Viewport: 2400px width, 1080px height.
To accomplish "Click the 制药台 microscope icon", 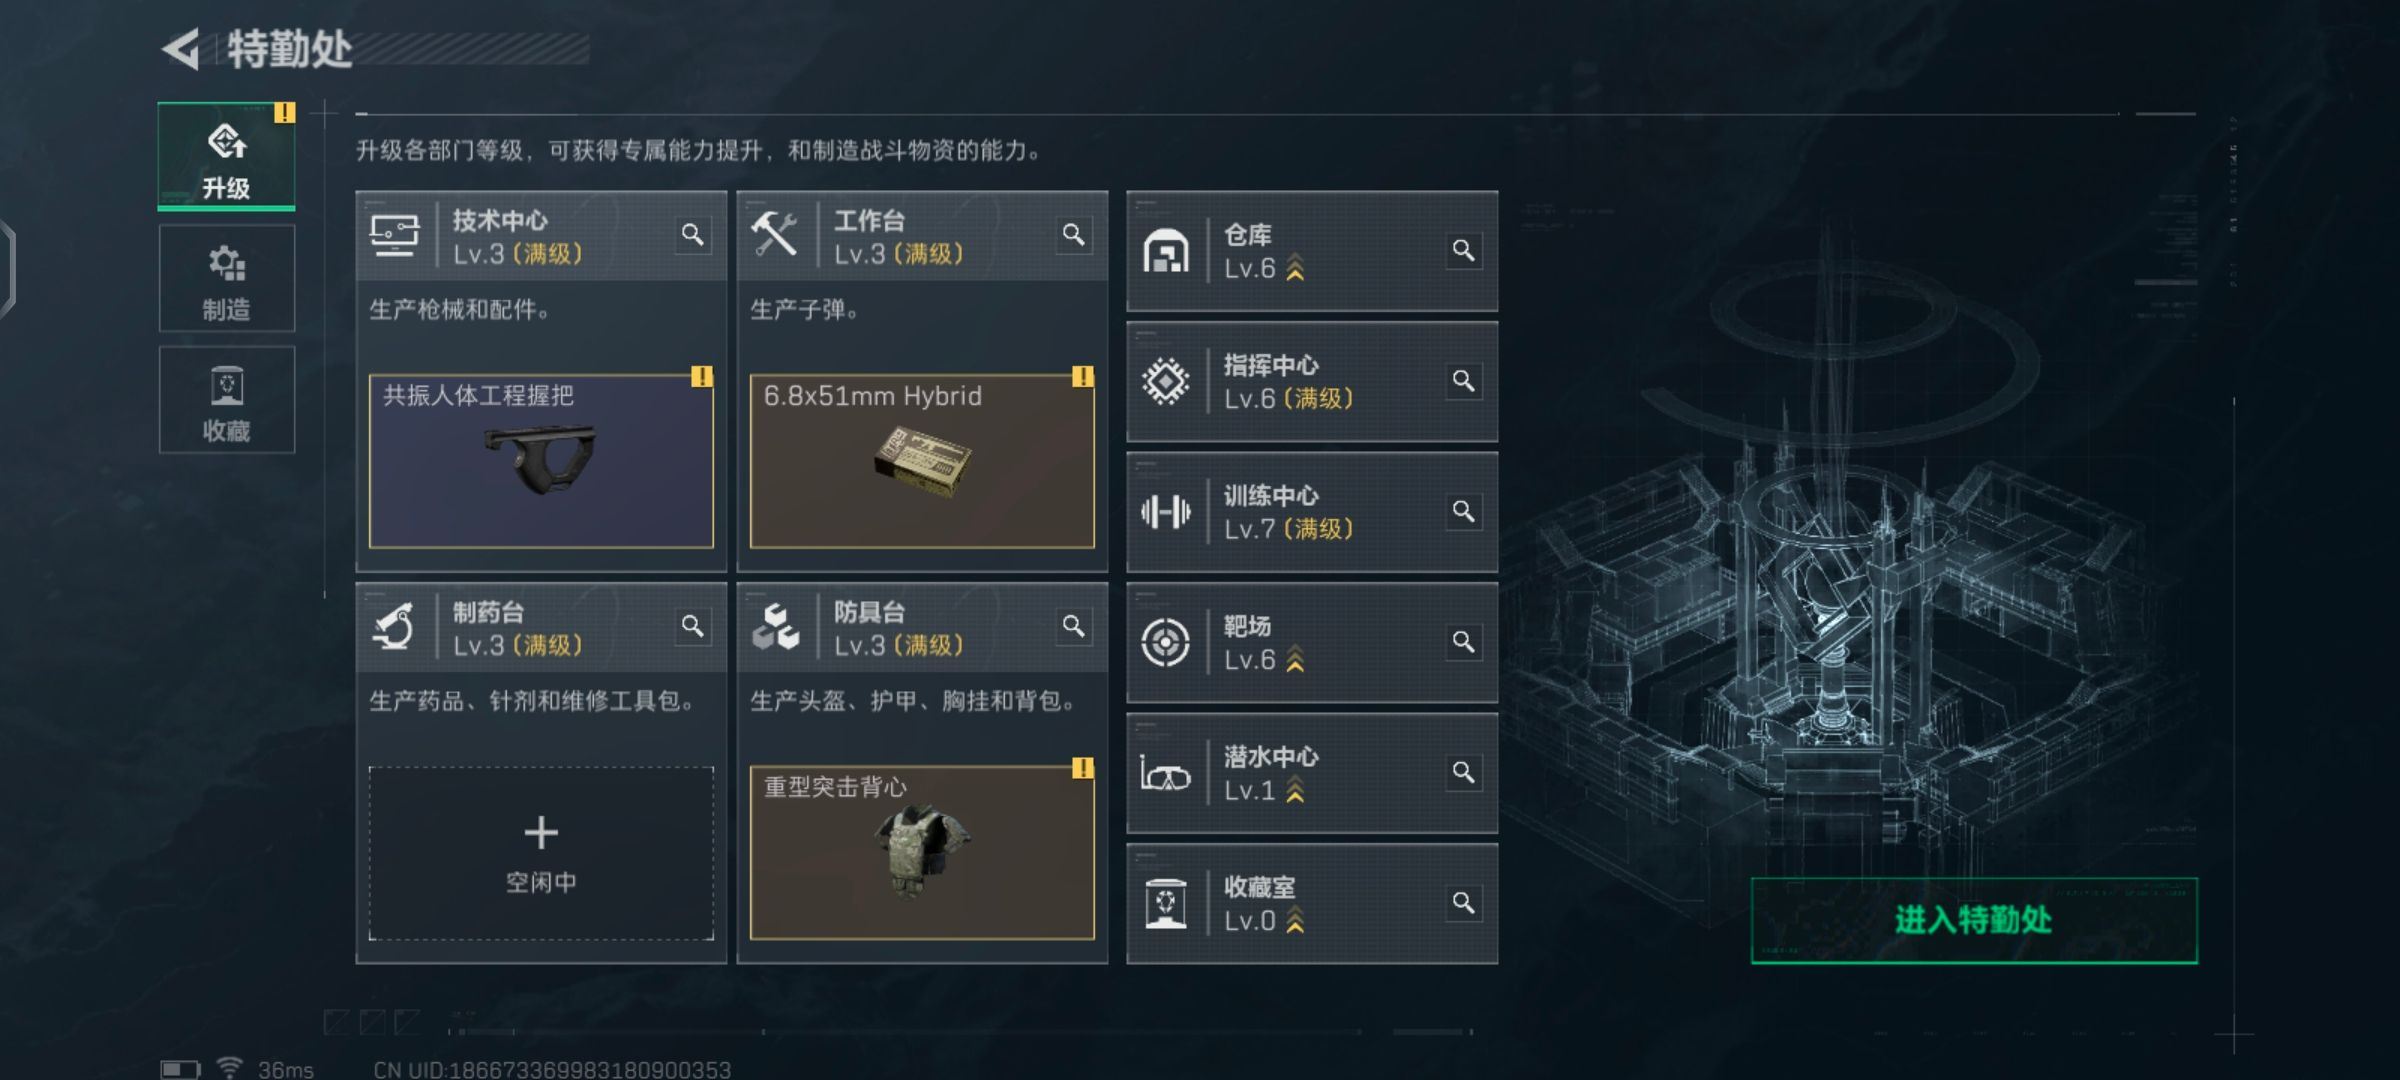I will pyautogui.click(x=394, y=627).
